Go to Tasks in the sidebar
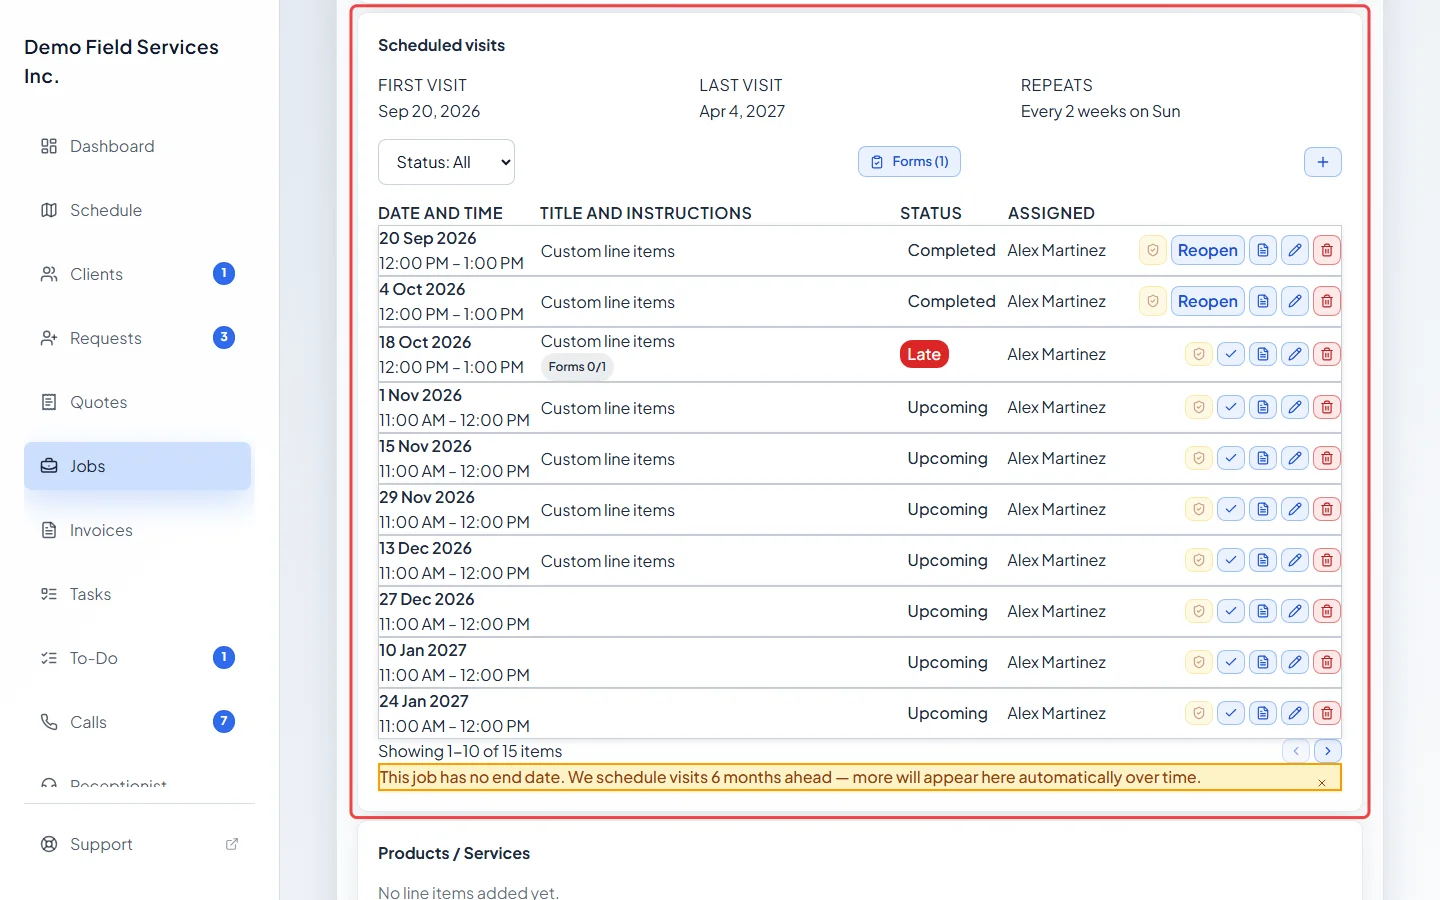 click(x=138, y=594)
